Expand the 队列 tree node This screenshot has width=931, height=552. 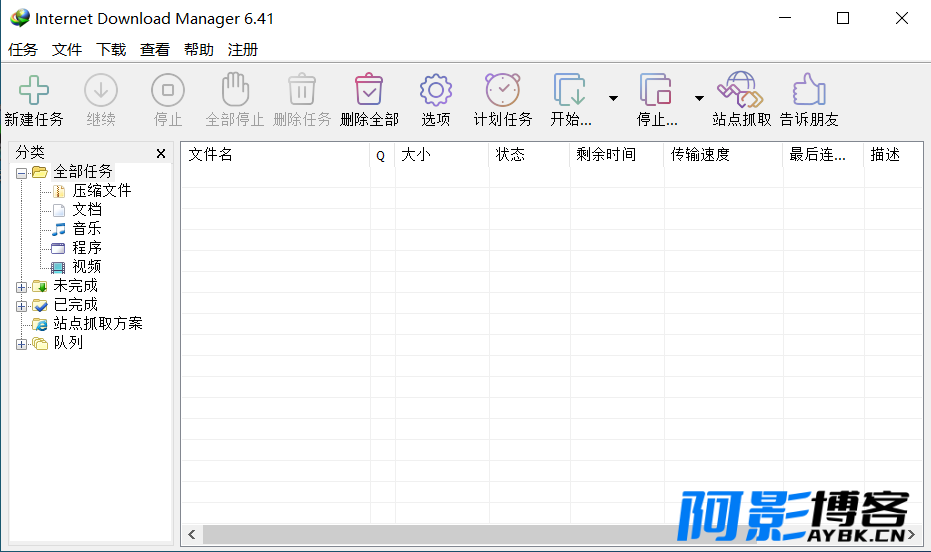(x=21, y=344)
